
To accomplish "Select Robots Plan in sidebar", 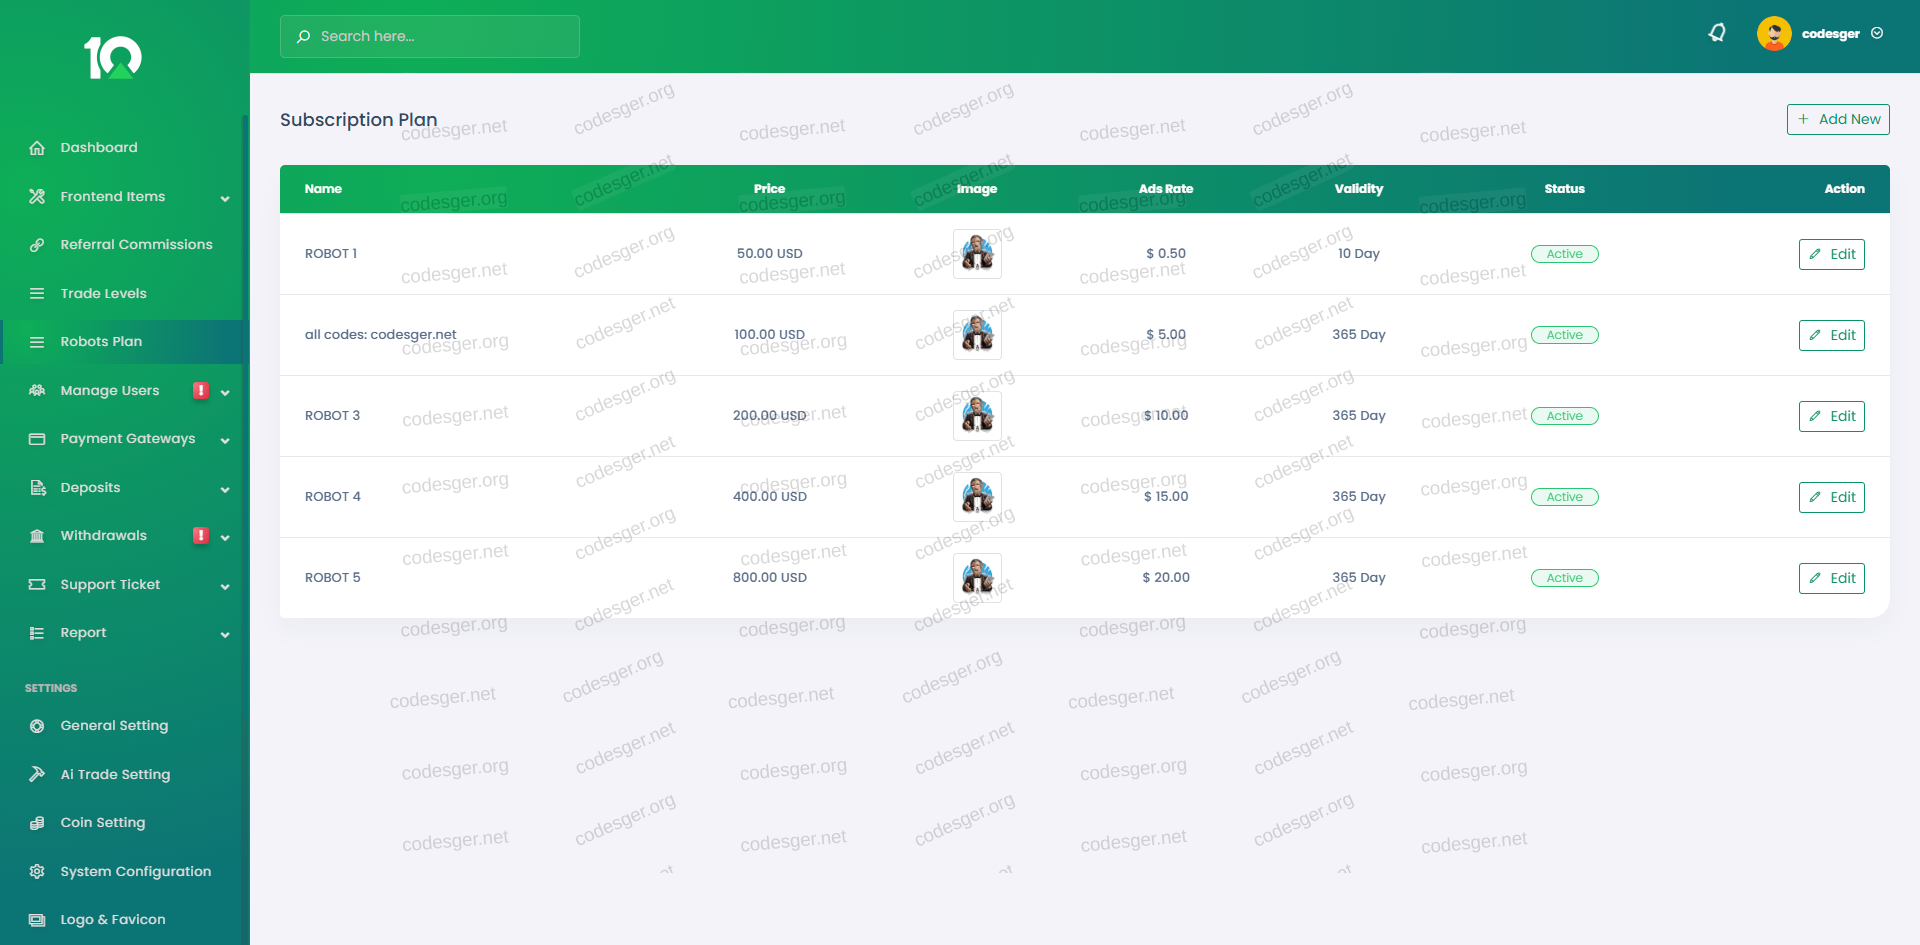I will point(101,342).
